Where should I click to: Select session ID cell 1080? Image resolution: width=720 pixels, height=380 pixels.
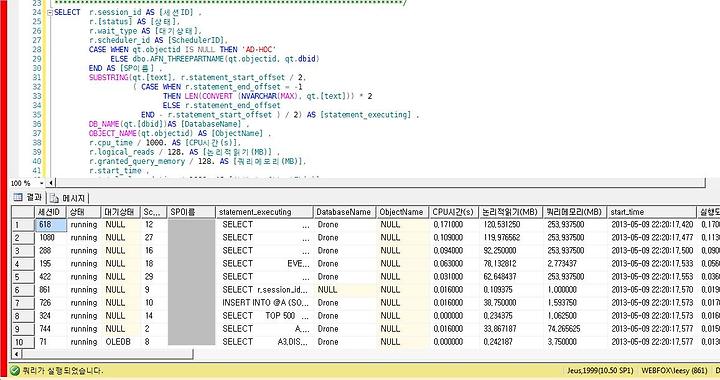51,237
